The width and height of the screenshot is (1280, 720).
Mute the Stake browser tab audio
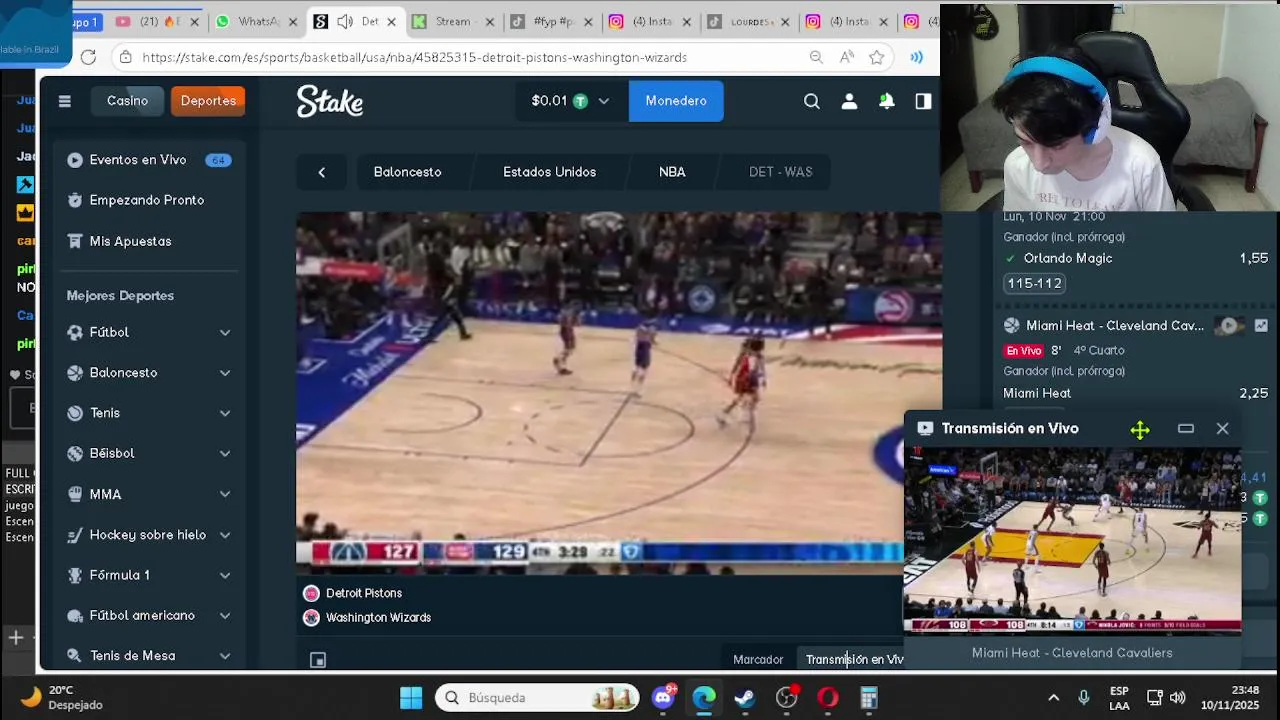pos(345,21)
